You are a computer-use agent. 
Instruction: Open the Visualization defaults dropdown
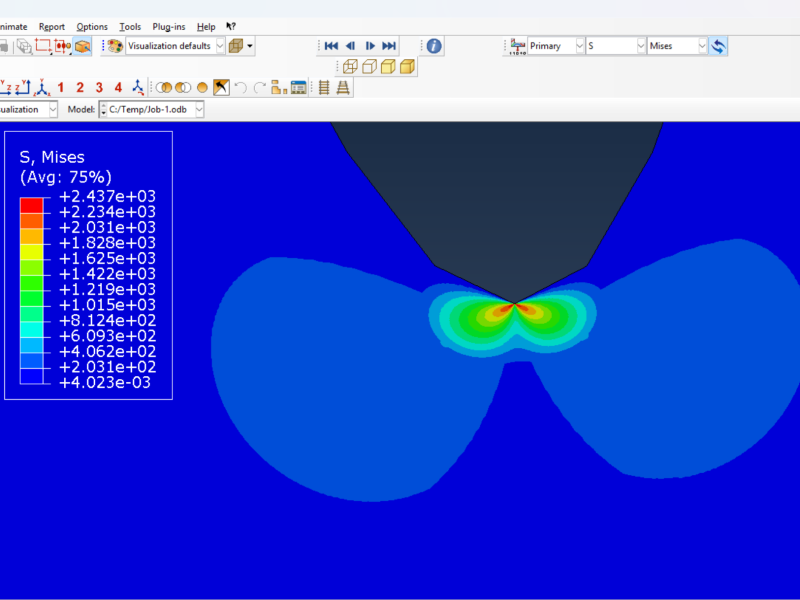pyautogui.click(x=219, y=46)
